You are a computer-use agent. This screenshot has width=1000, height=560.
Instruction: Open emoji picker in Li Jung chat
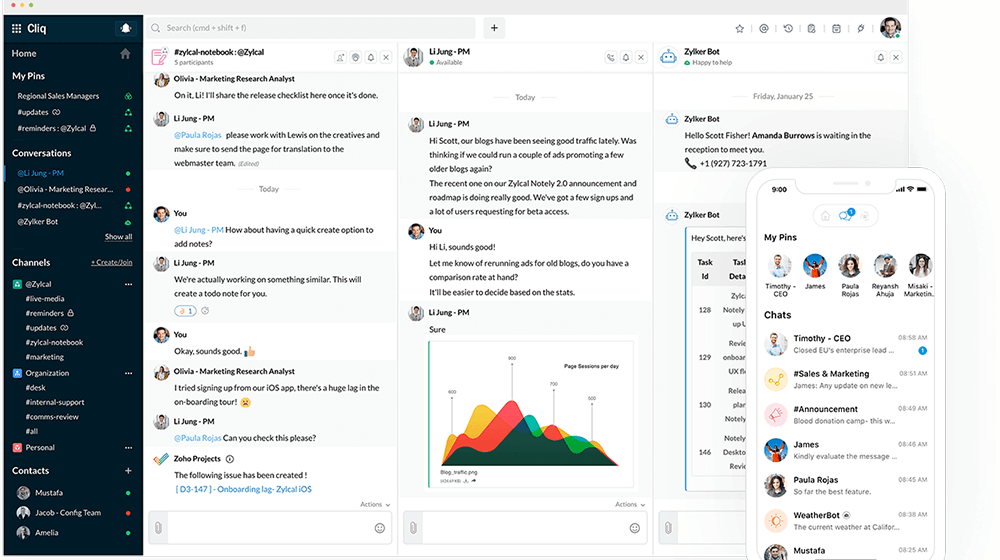point(634,528)
